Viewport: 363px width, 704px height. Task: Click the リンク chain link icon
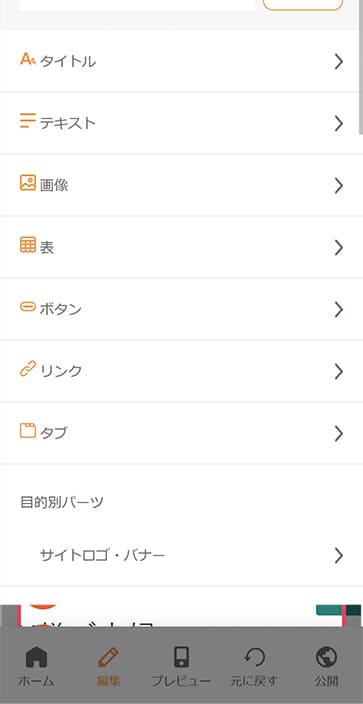pyautogui.click(x=27, y=370)
